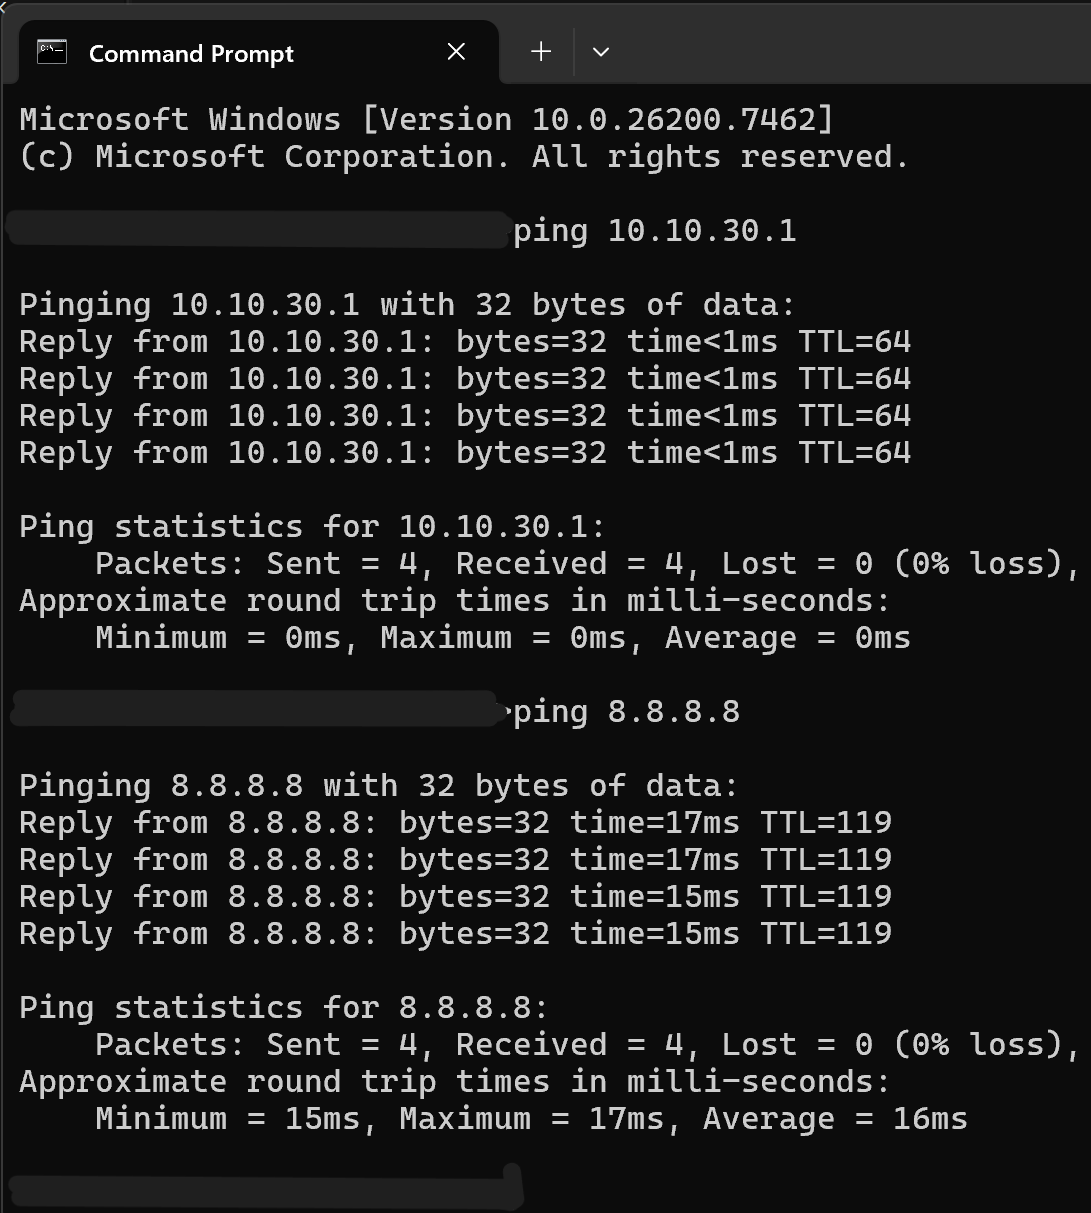Click the "Average = 0ms" value
Screen dimensions: 1091x1213
click(x=788, y=638)
